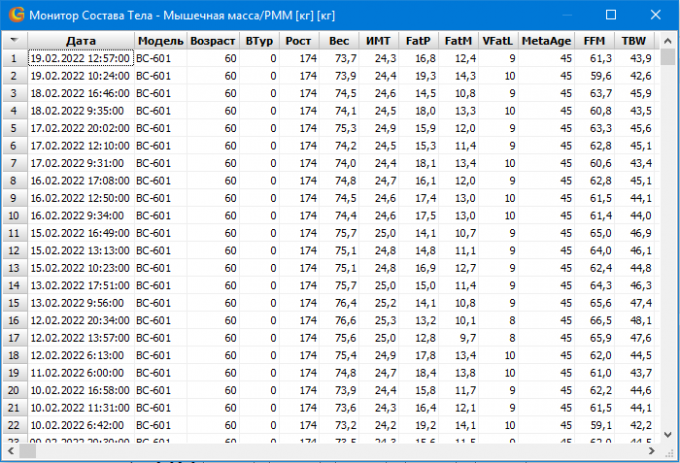Select the ИМТ column header
The image size is (680, 463).
coord(379,40)
